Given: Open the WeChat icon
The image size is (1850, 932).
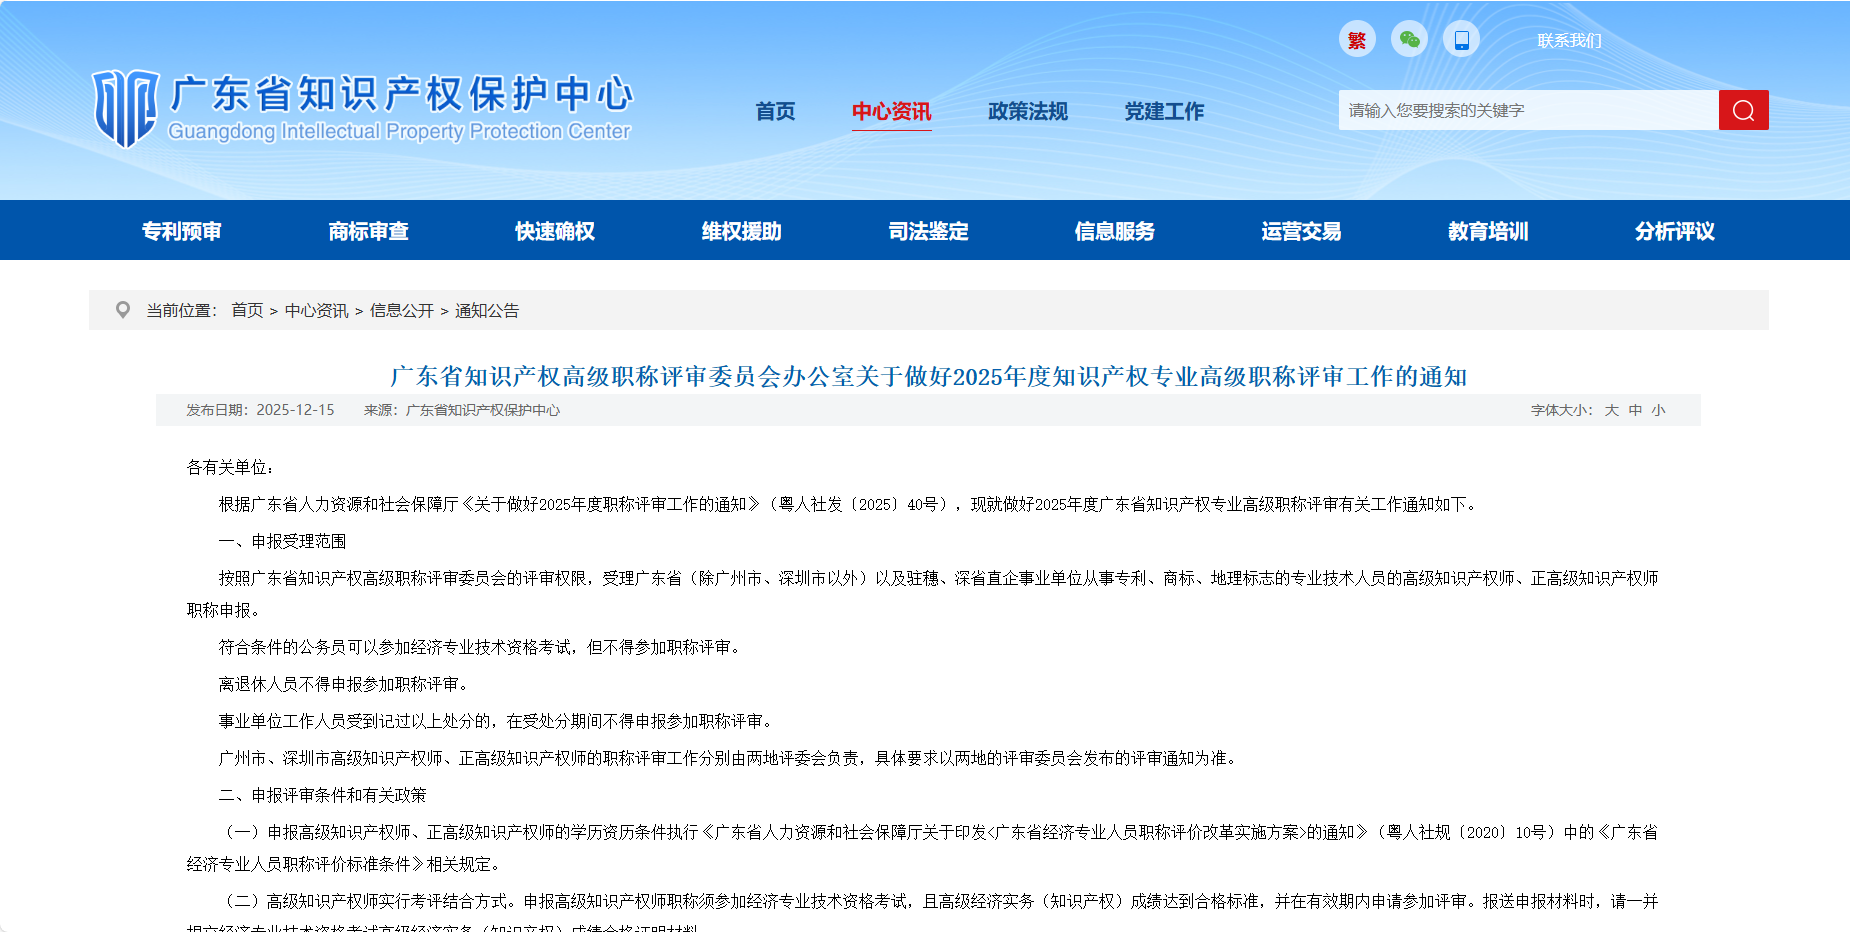Looking at the screenshot, I should [1409, 40].
